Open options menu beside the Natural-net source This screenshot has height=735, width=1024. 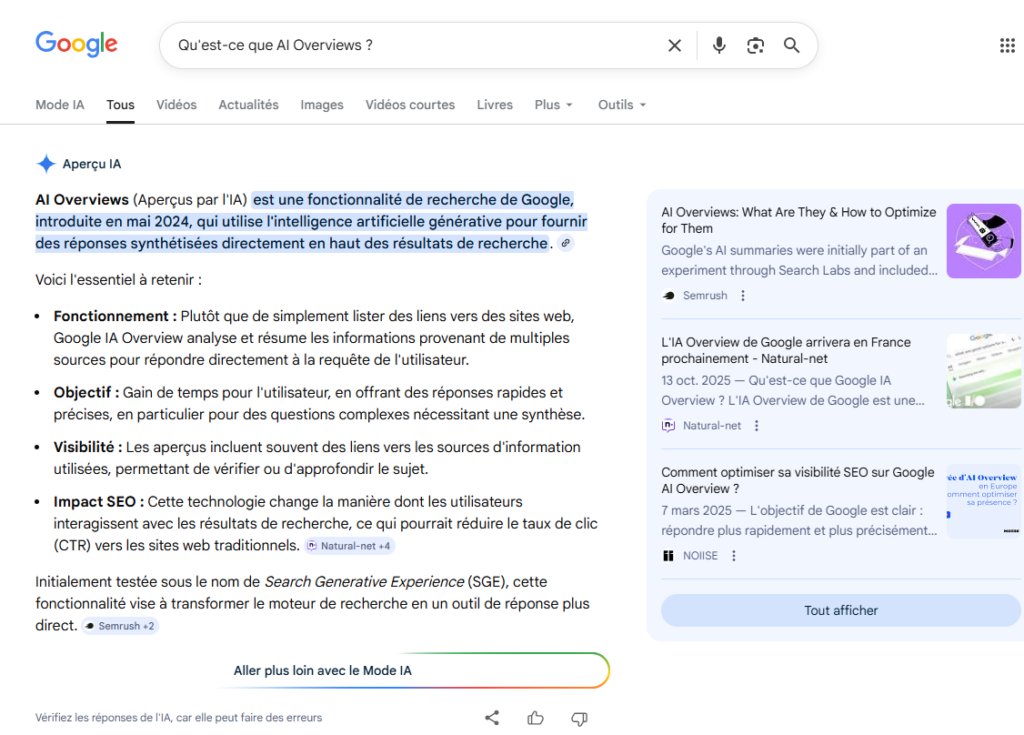coord(756,426)
